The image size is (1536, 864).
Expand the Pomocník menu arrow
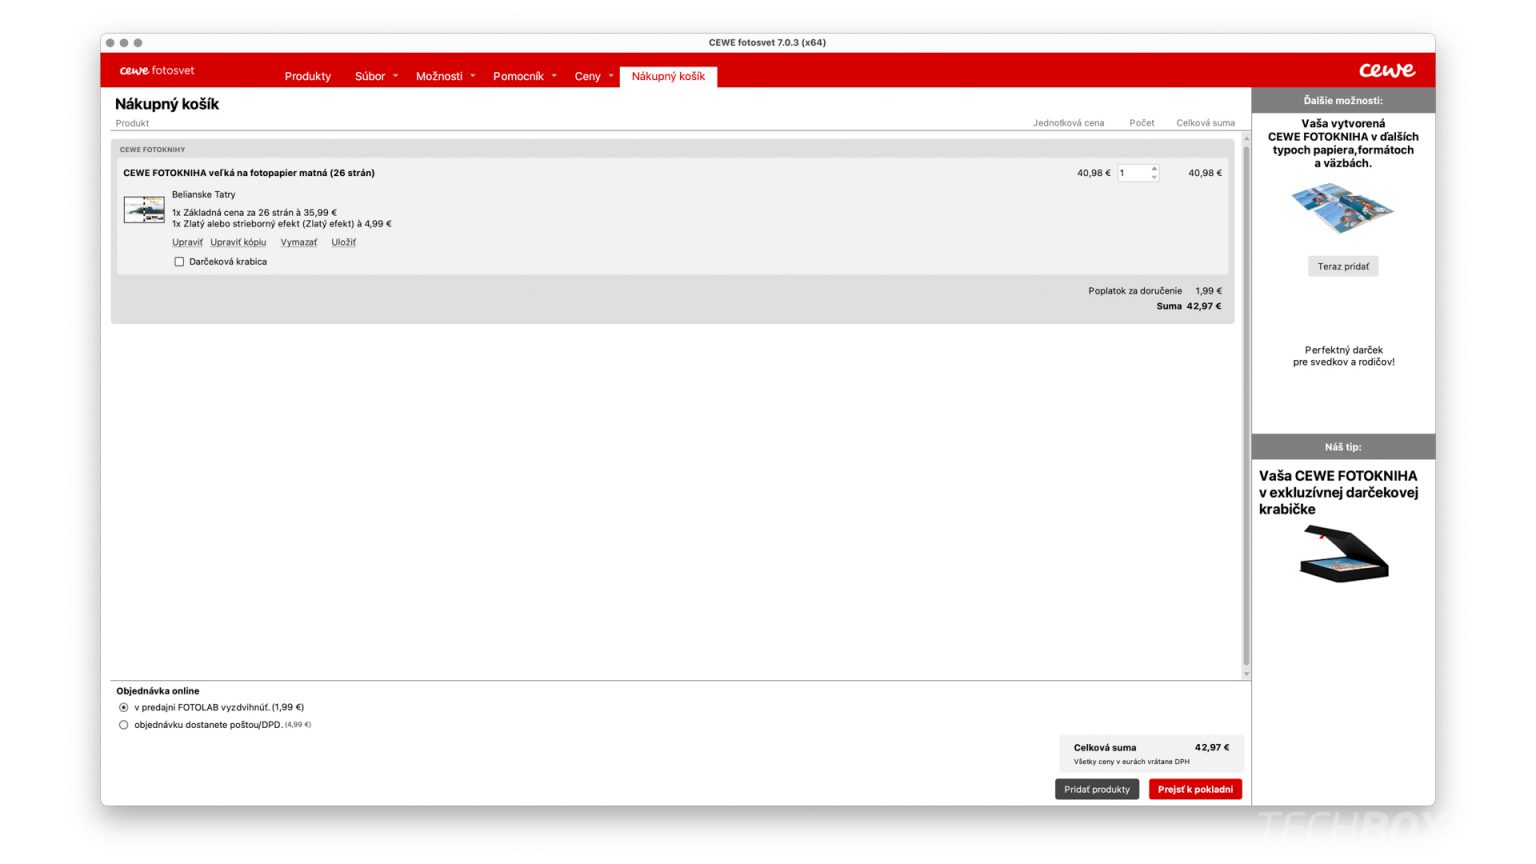point(554,76)
